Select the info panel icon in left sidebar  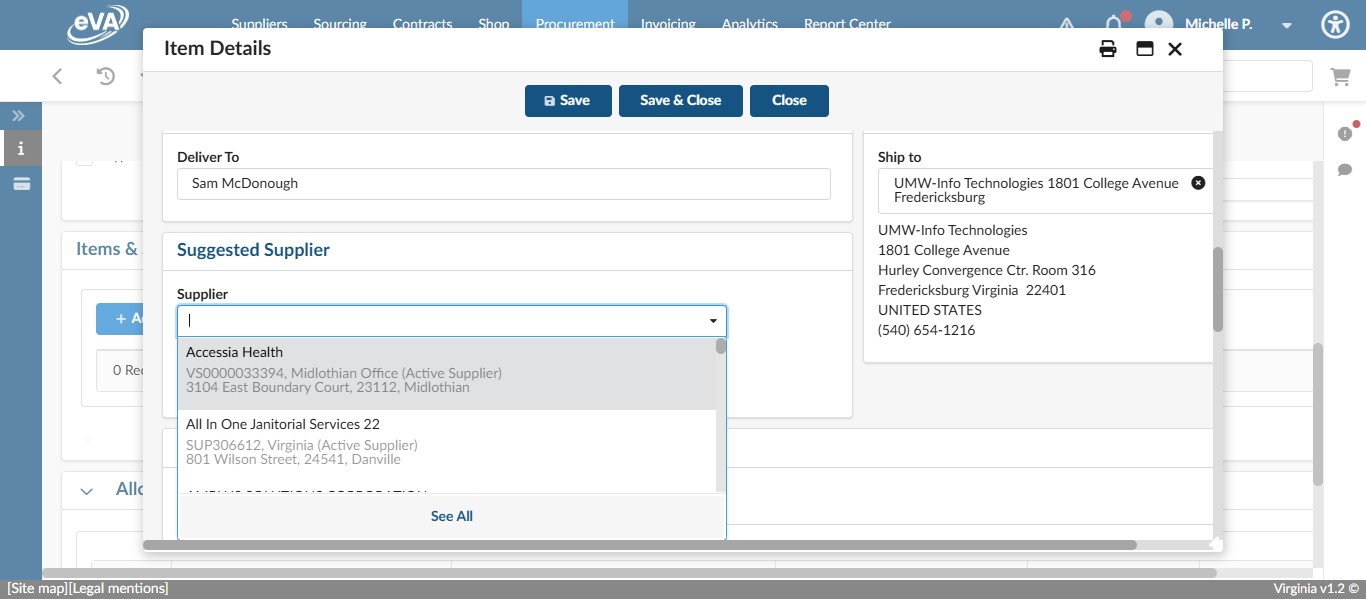tap(20, 148)
